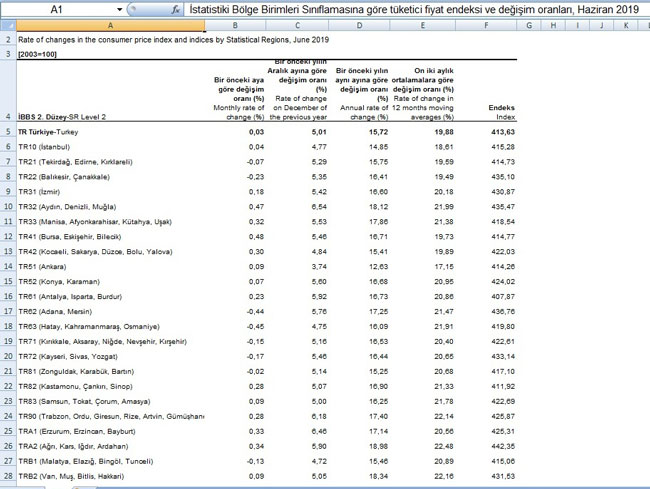
Task: Click 'Monthly rate of change (%)' header cell
Action: (x=239, y=112)
